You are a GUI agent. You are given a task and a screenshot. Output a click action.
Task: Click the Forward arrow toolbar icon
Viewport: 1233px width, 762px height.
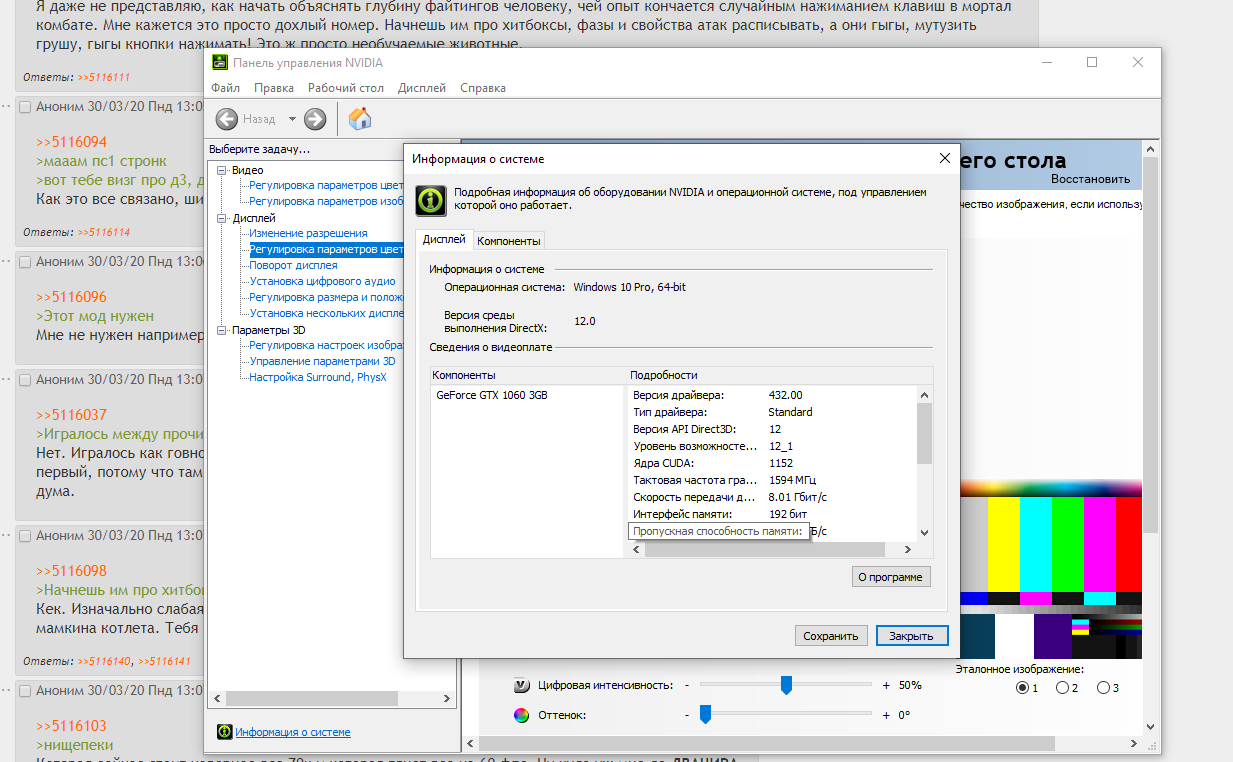[315, 119]
